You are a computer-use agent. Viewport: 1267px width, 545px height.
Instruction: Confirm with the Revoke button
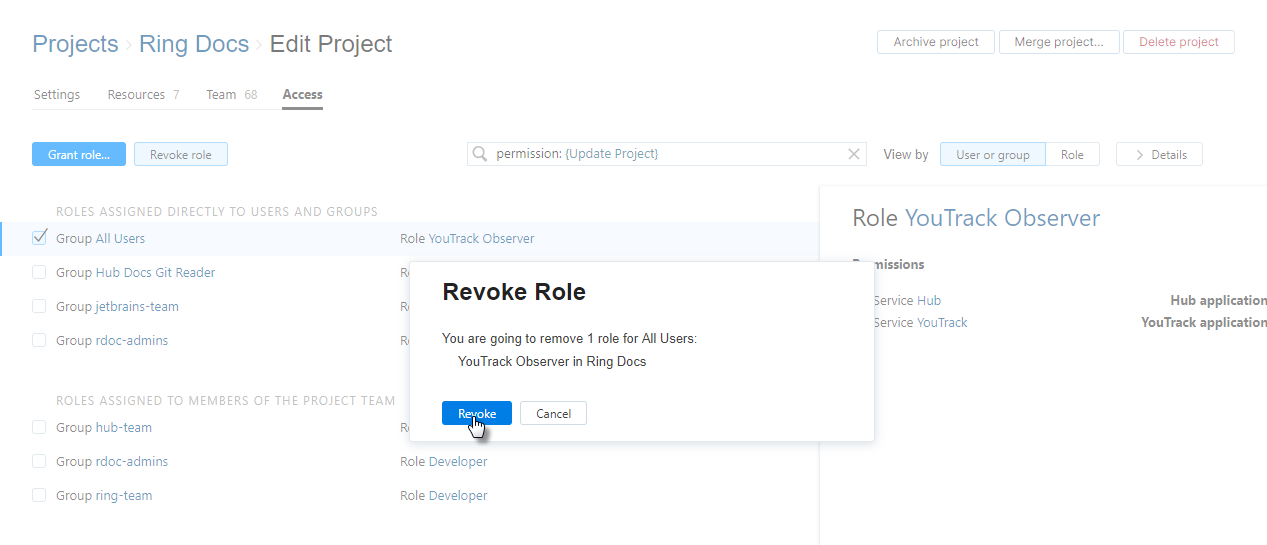pos(477,413)
